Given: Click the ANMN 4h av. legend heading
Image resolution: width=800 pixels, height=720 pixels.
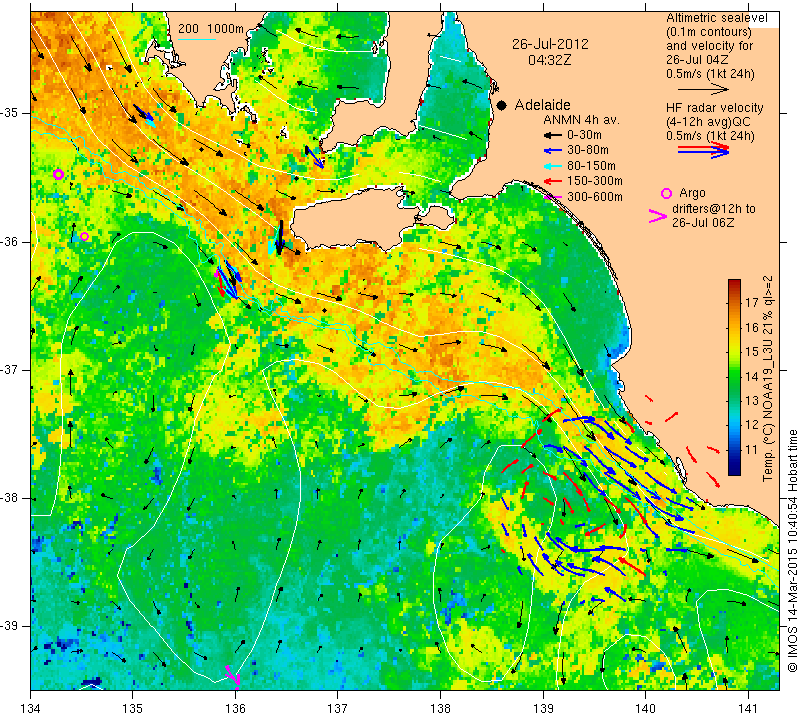Looking at the screenshot, I should (x=581, y=120).
